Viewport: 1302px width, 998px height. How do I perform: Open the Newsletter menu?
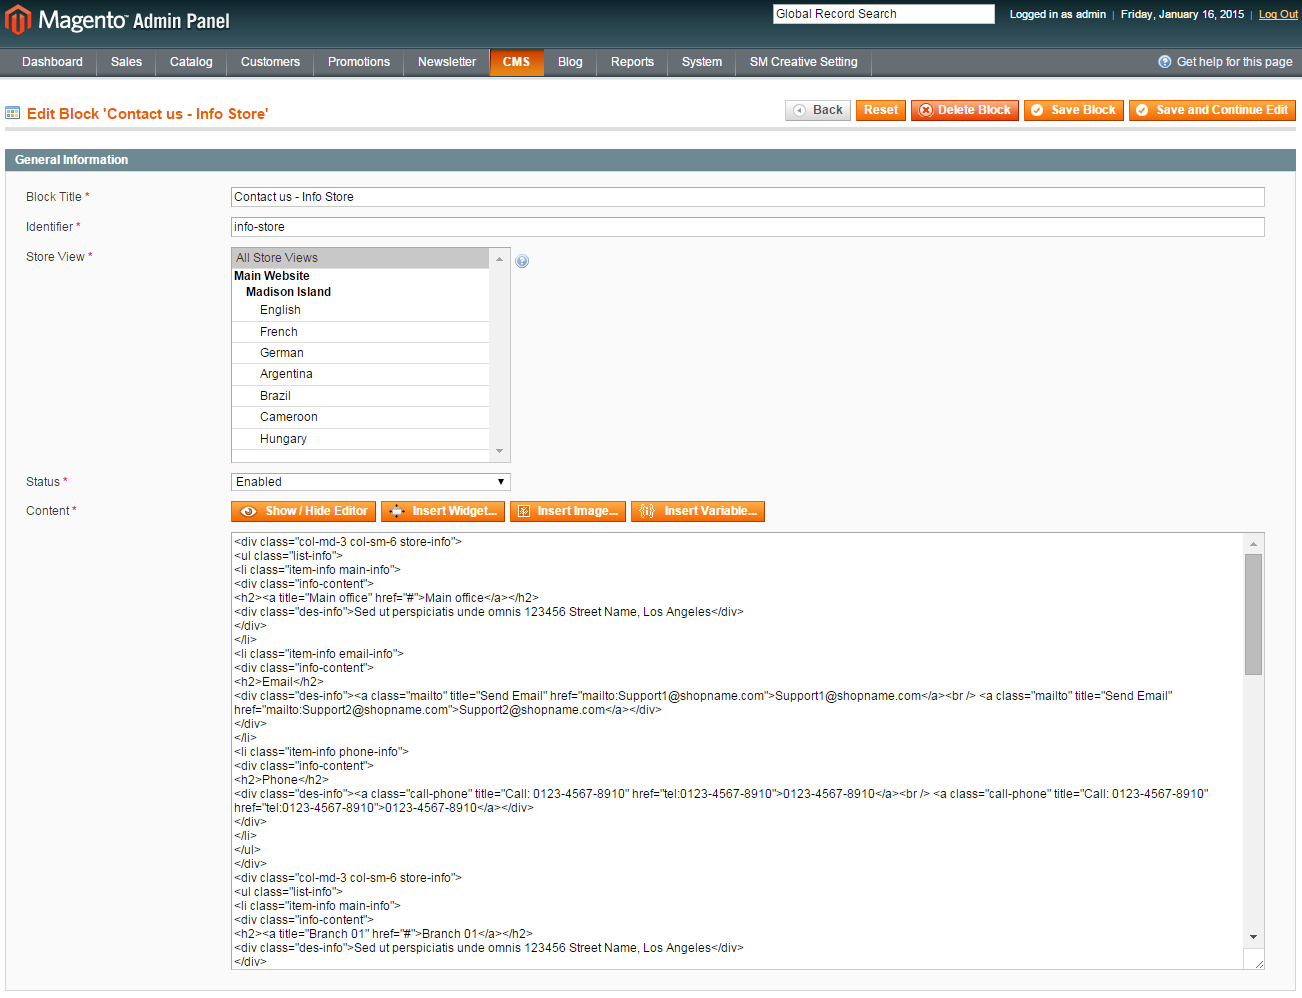447,62
